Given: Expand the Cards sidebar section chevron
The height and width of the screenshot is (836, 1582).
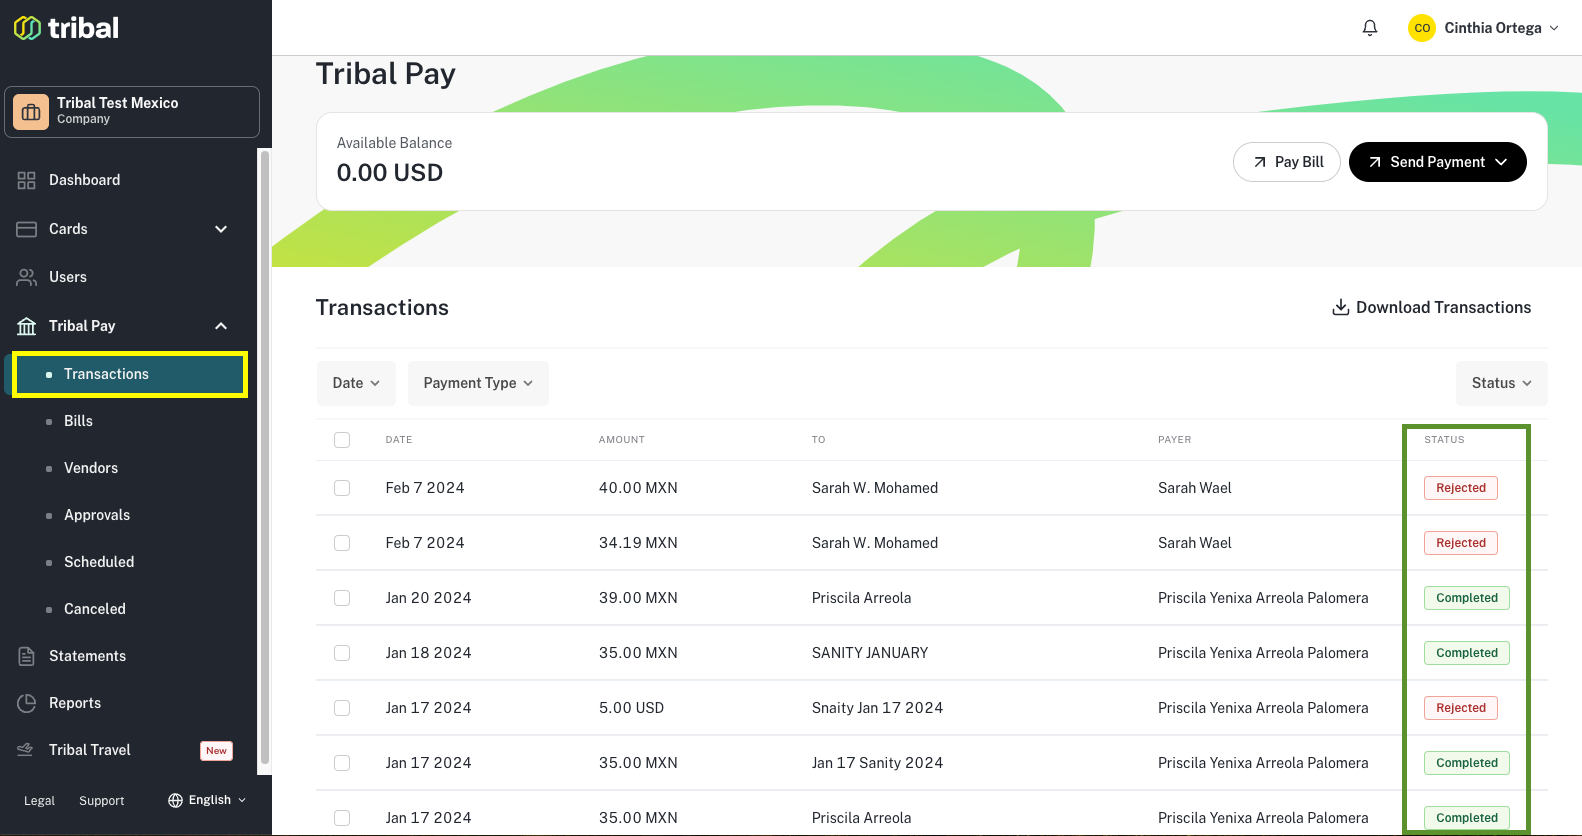Looking at the screenshot, I should point(221,229).
